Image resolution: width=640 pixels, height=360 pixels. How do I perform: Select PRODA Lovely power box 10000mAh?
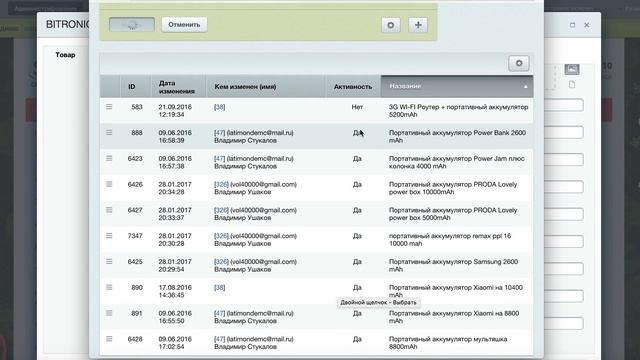pos(453,188)
